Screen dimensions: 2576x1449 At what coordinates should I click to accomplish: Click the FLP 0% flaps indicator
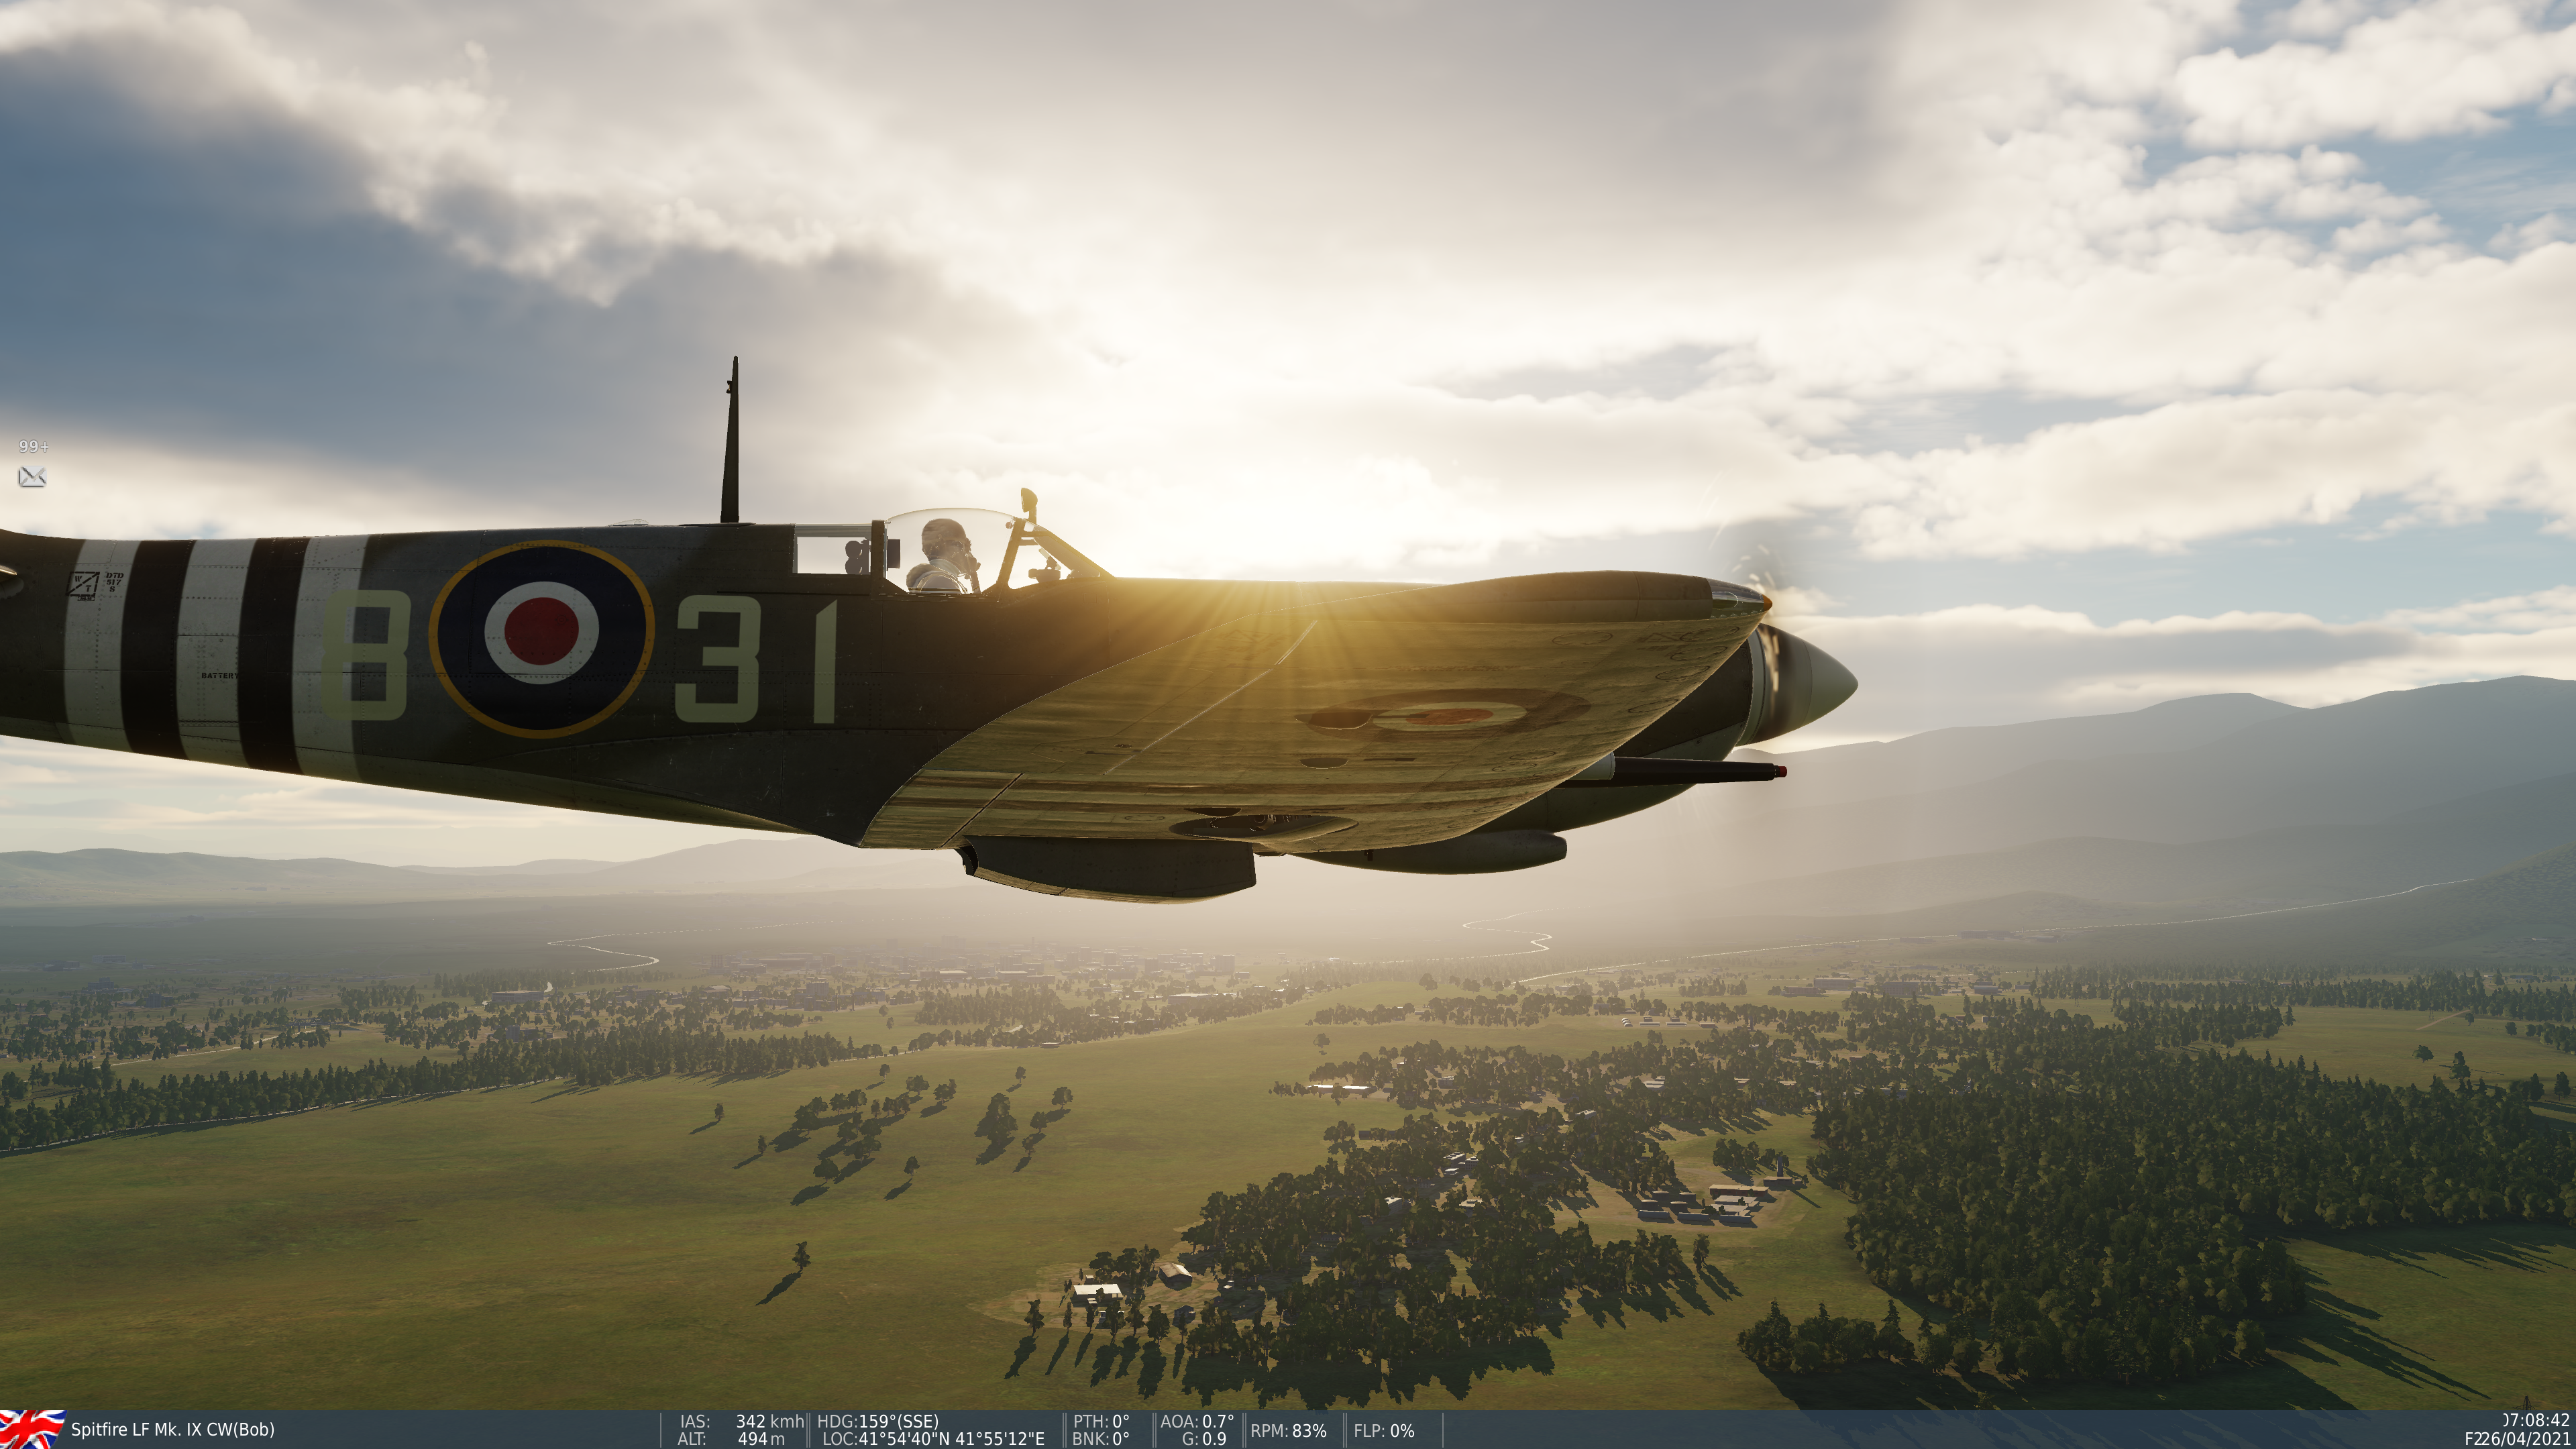click(x=1384, y=1430)
